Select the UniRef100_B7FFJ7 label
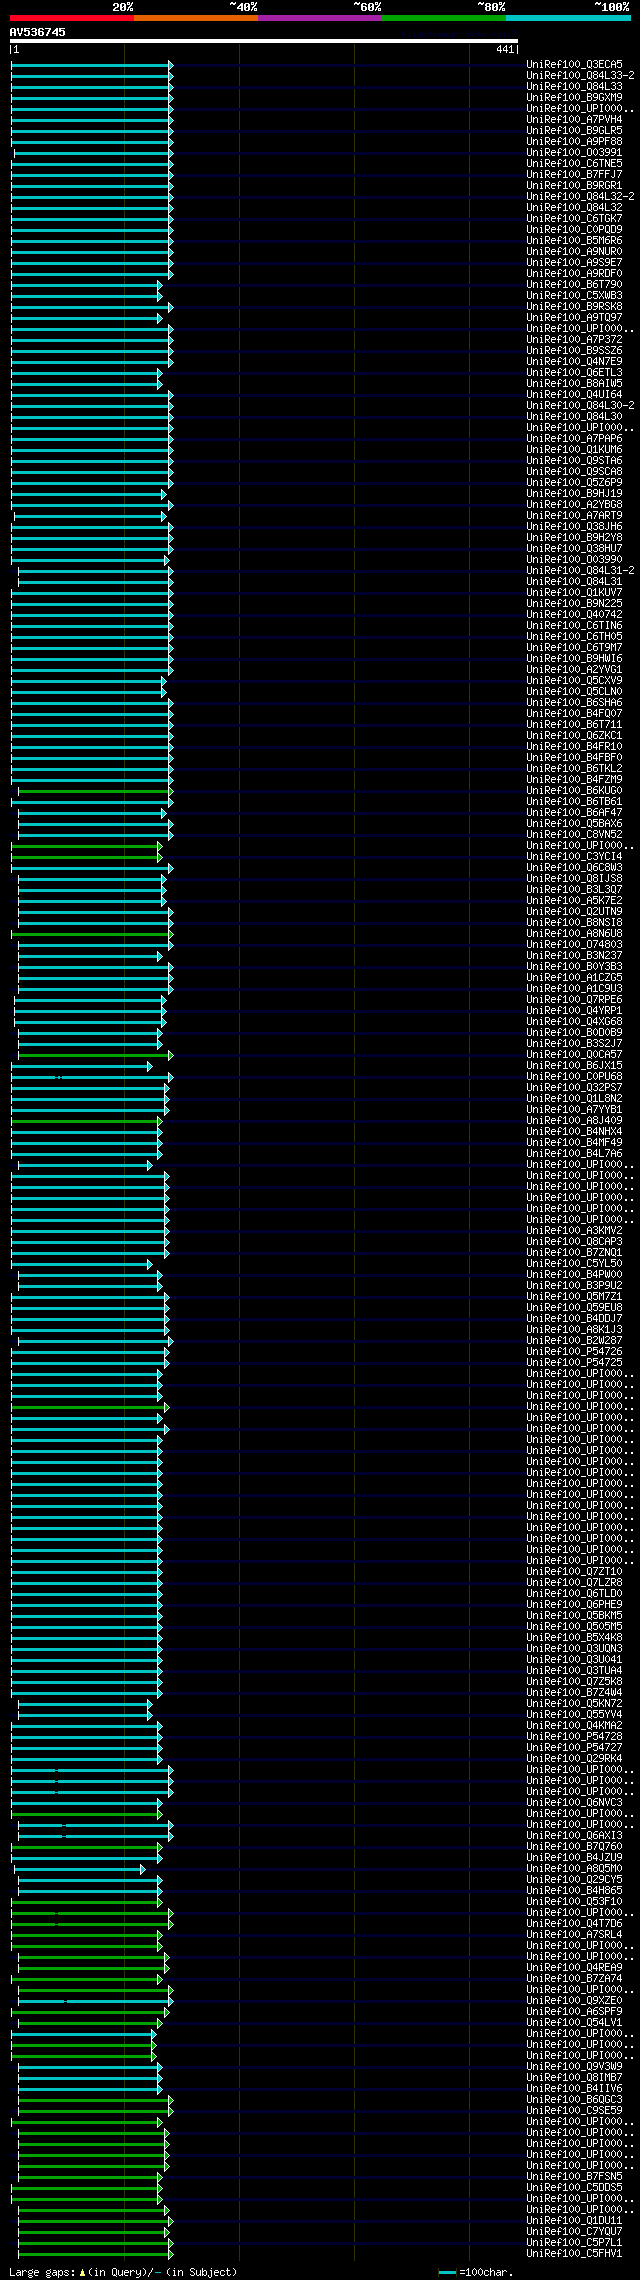This screenshot has width=640, height=2280. click(x=574, y=174)
